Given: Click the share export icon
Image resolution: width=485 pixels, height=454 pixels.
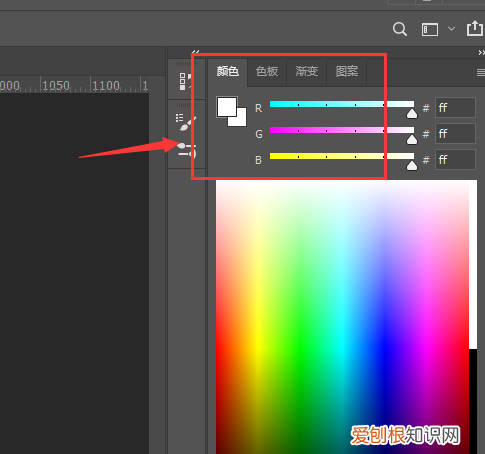Looking at the screenshot, I should [475, 29].
